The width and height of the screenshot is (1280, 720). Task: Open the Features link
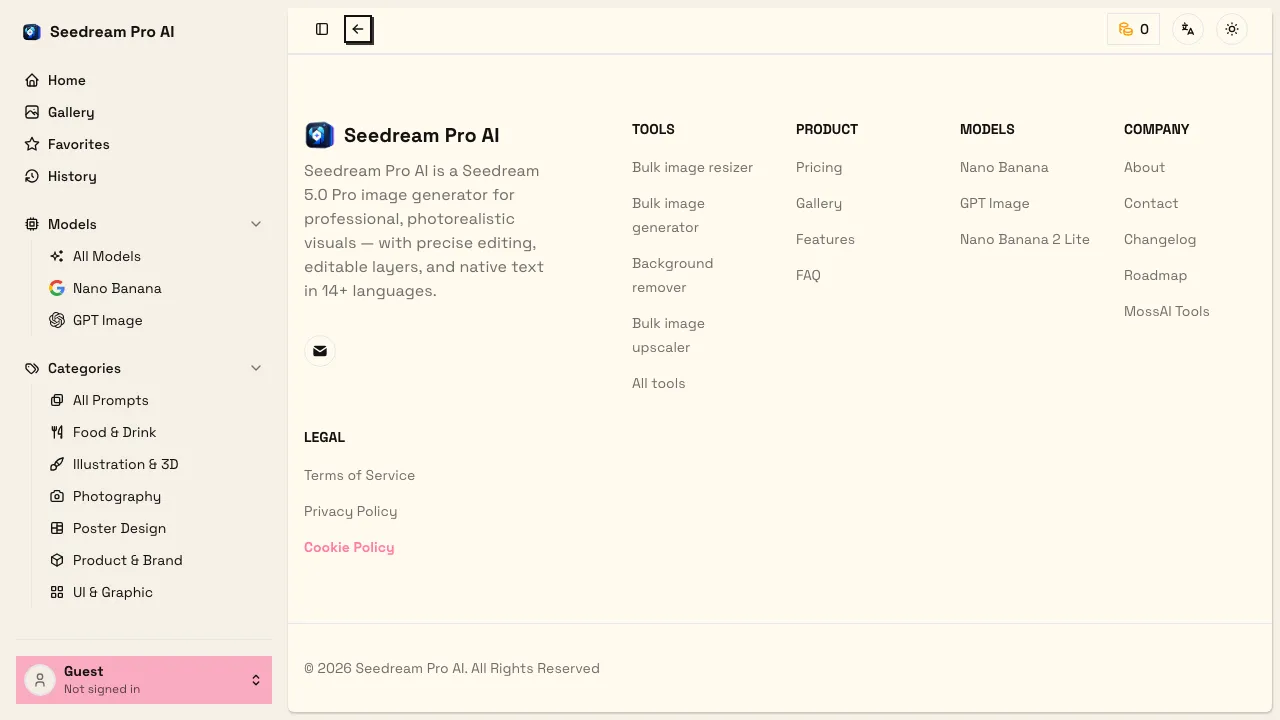pyautogui.click(x=825, y=239)
